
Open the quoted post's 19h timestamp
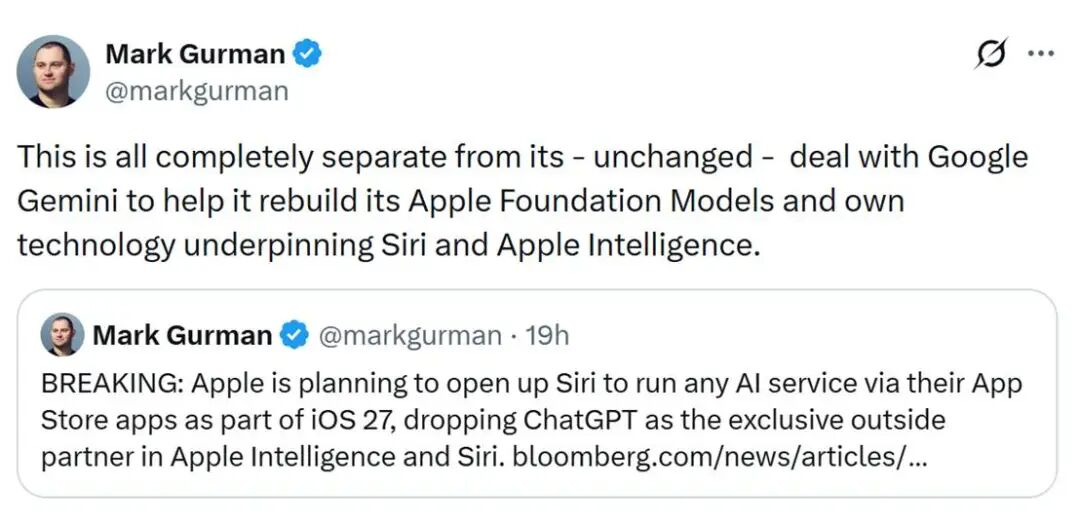(x=547, y=336)
